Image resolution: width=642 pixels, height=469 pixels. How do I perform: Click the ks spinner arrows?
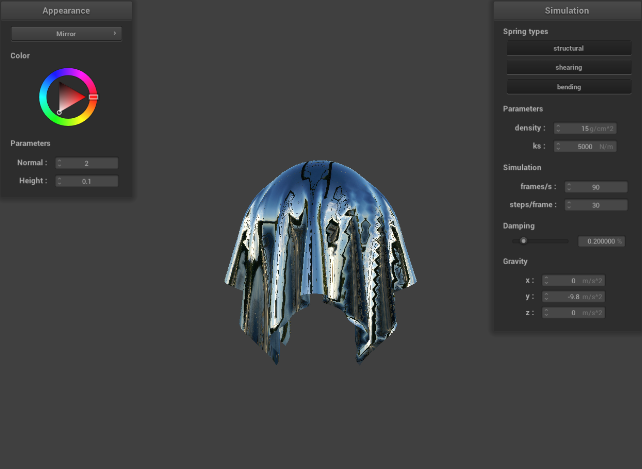557,146
